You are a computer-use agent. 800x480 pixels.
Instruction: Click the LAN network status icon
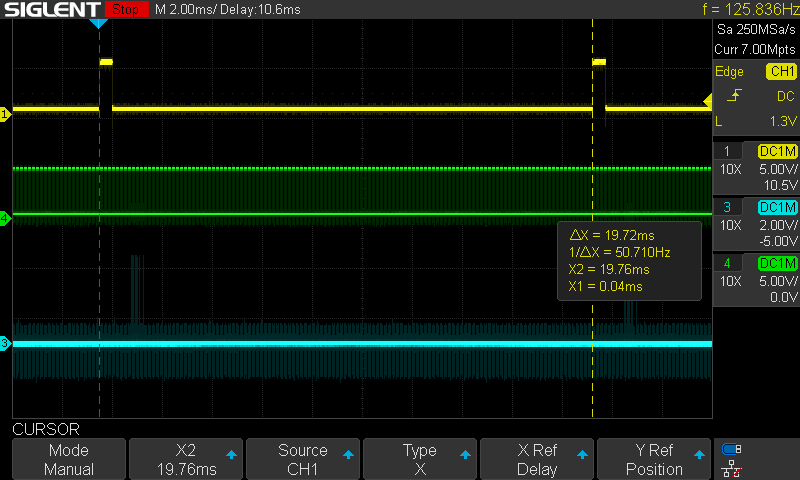(x=731, y=469)
